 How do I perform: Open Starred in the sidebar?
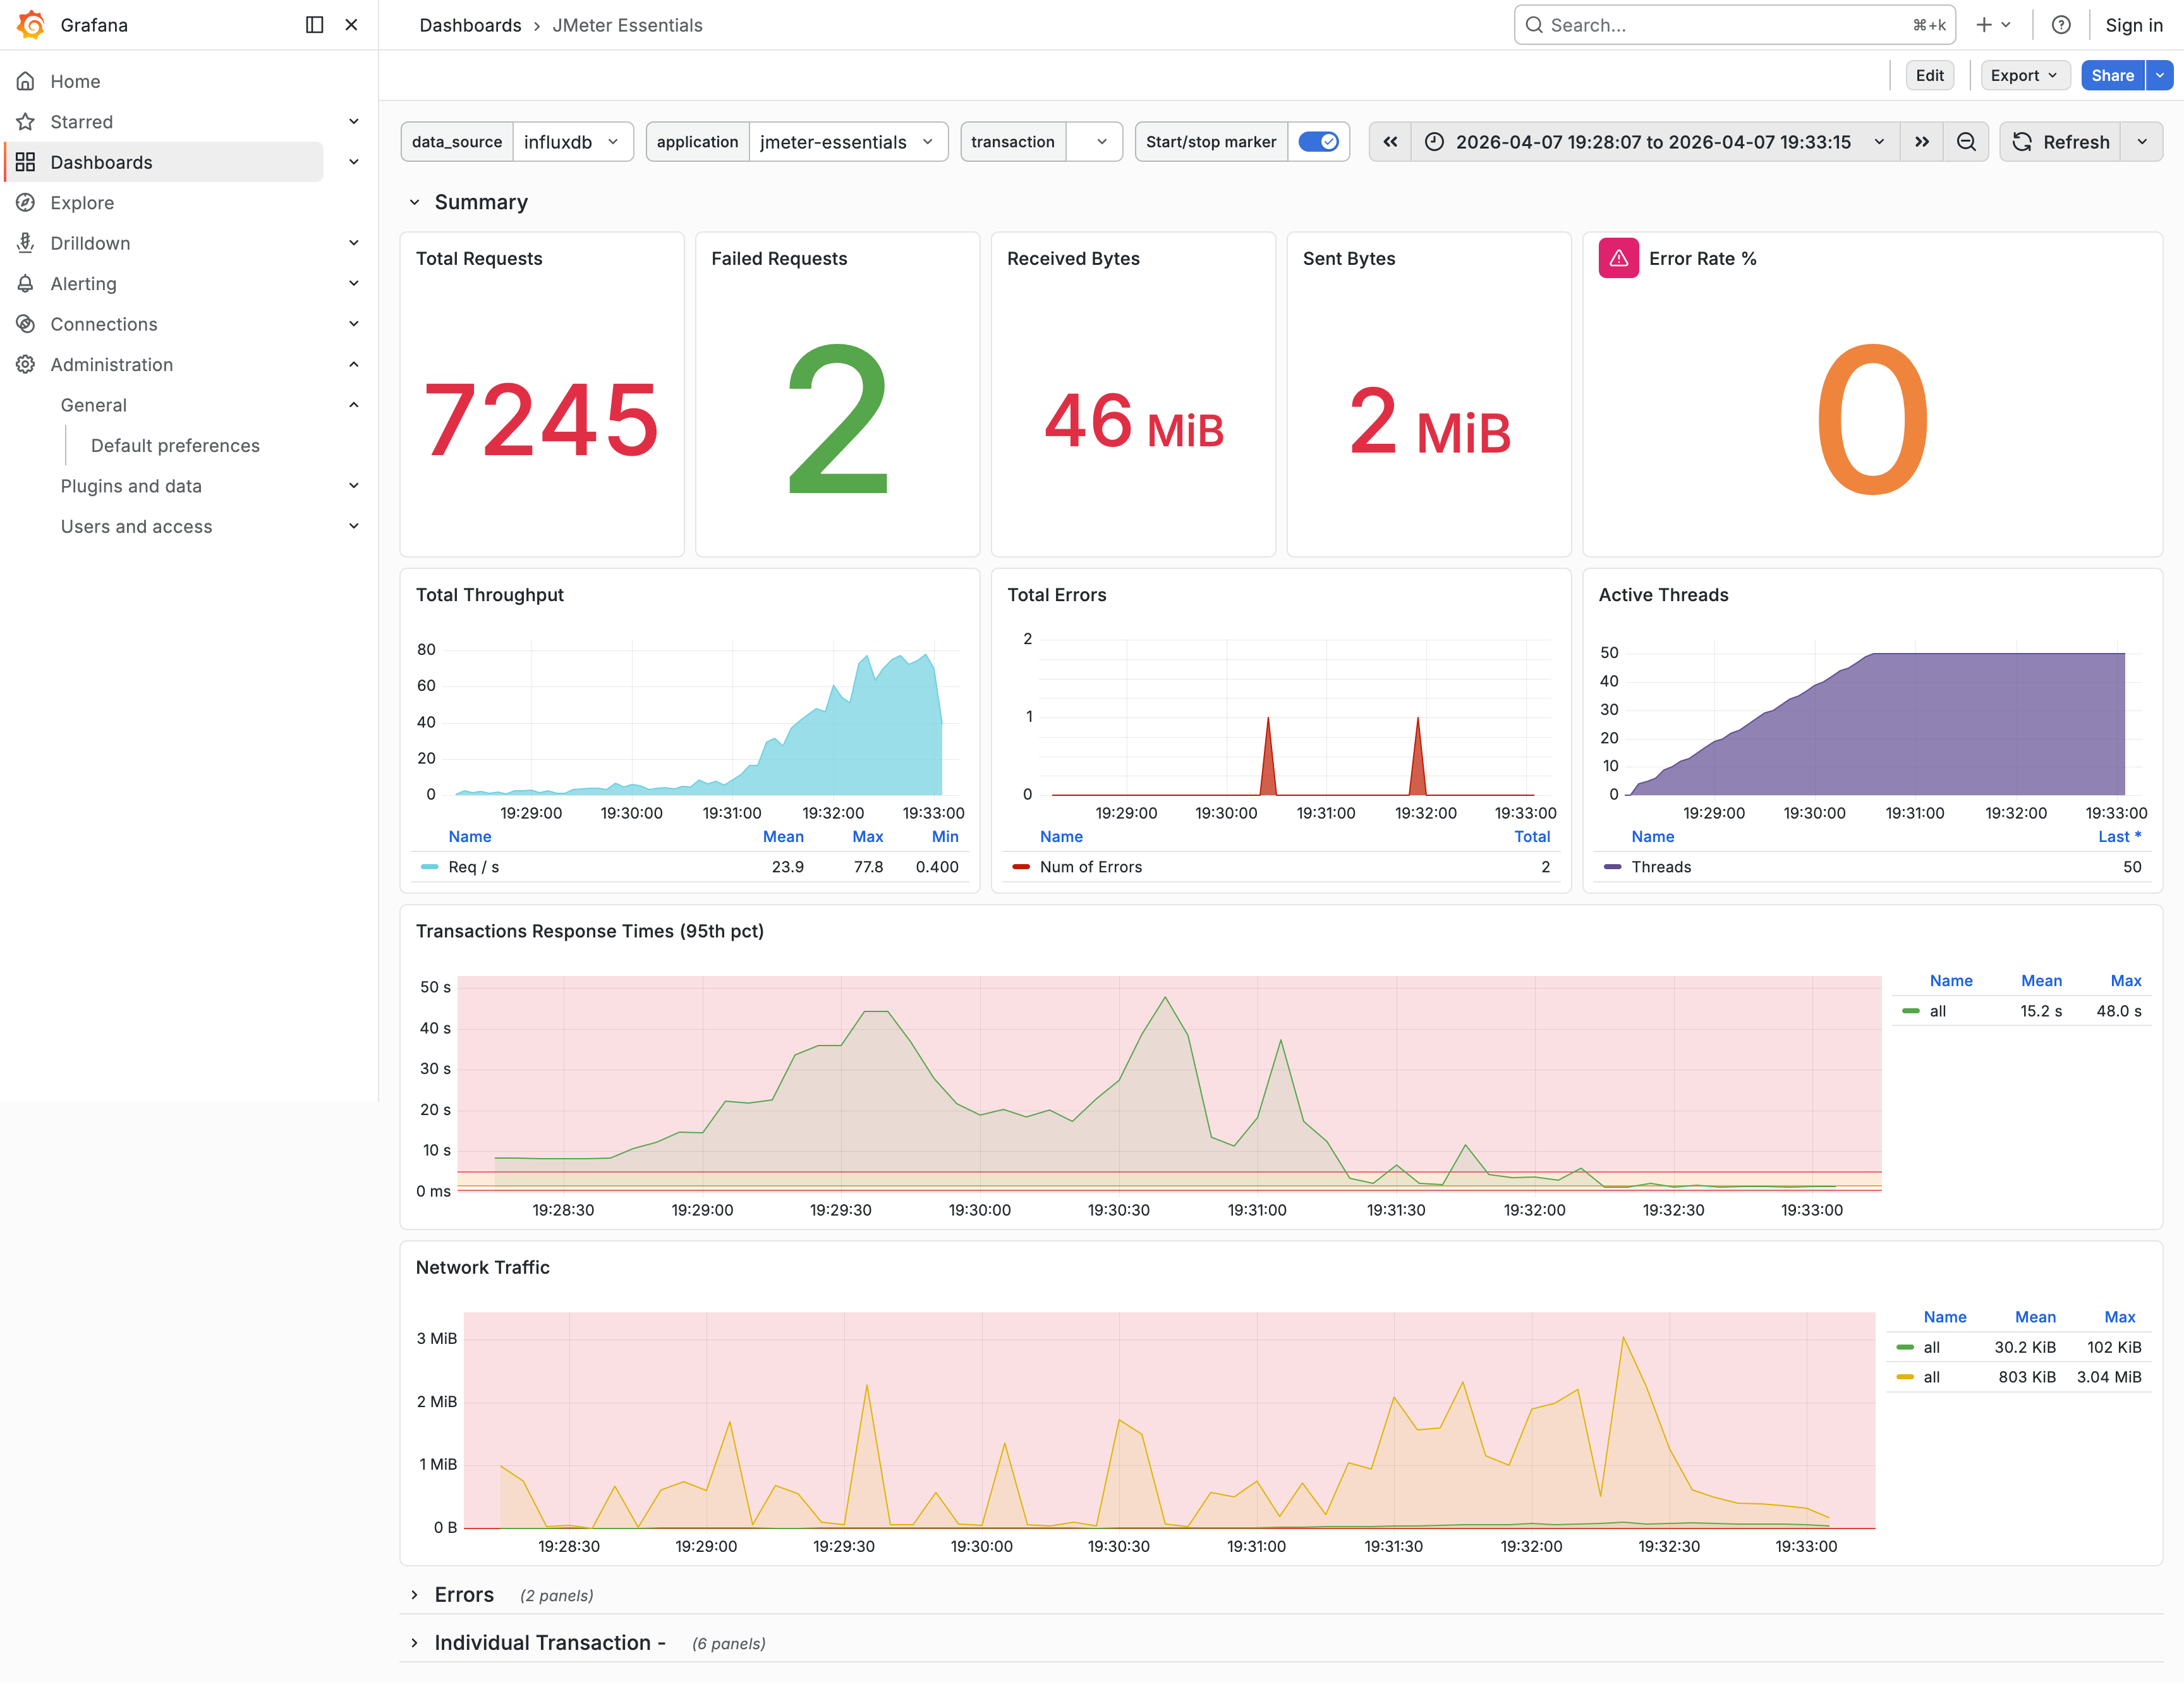click(x=81, y=122)
